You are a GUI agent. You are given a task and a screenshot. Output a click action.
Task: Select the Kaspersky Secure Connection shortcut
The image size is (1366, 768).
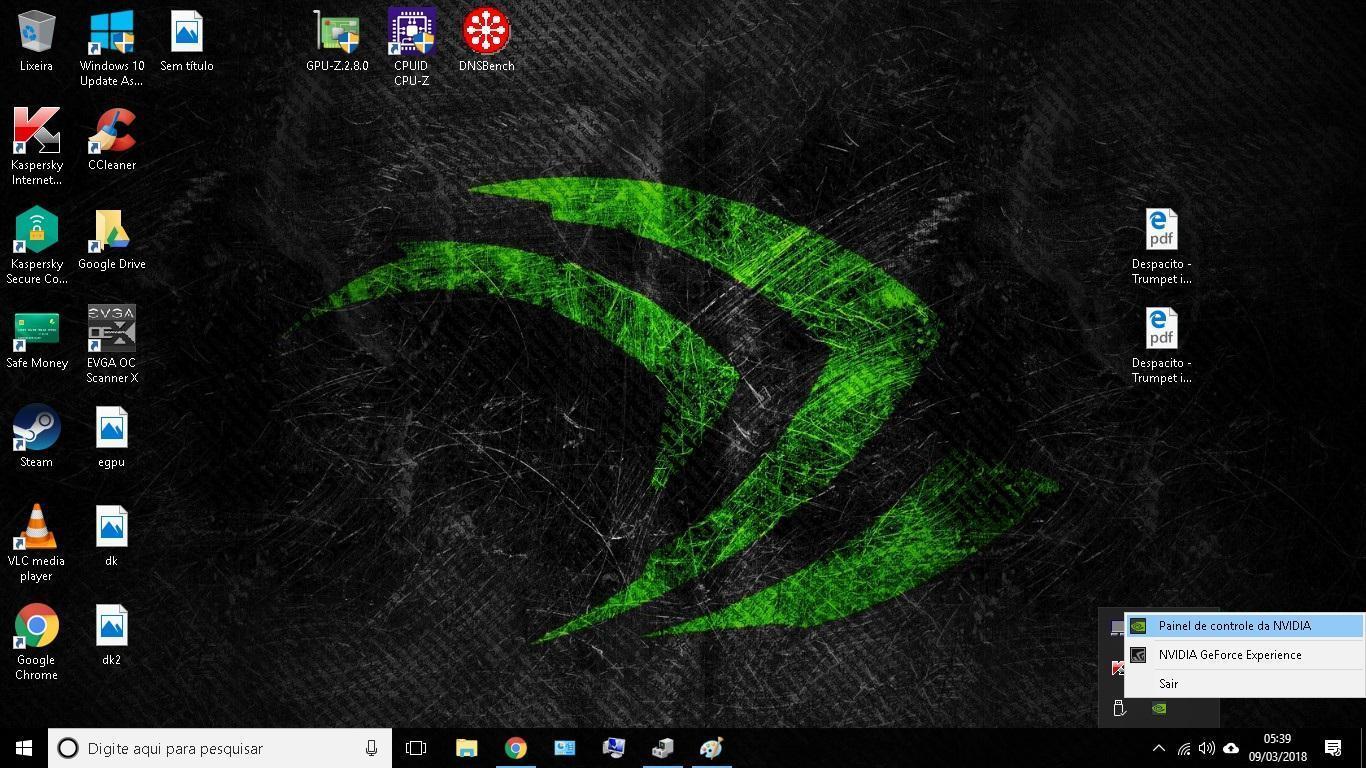(36, 247)
